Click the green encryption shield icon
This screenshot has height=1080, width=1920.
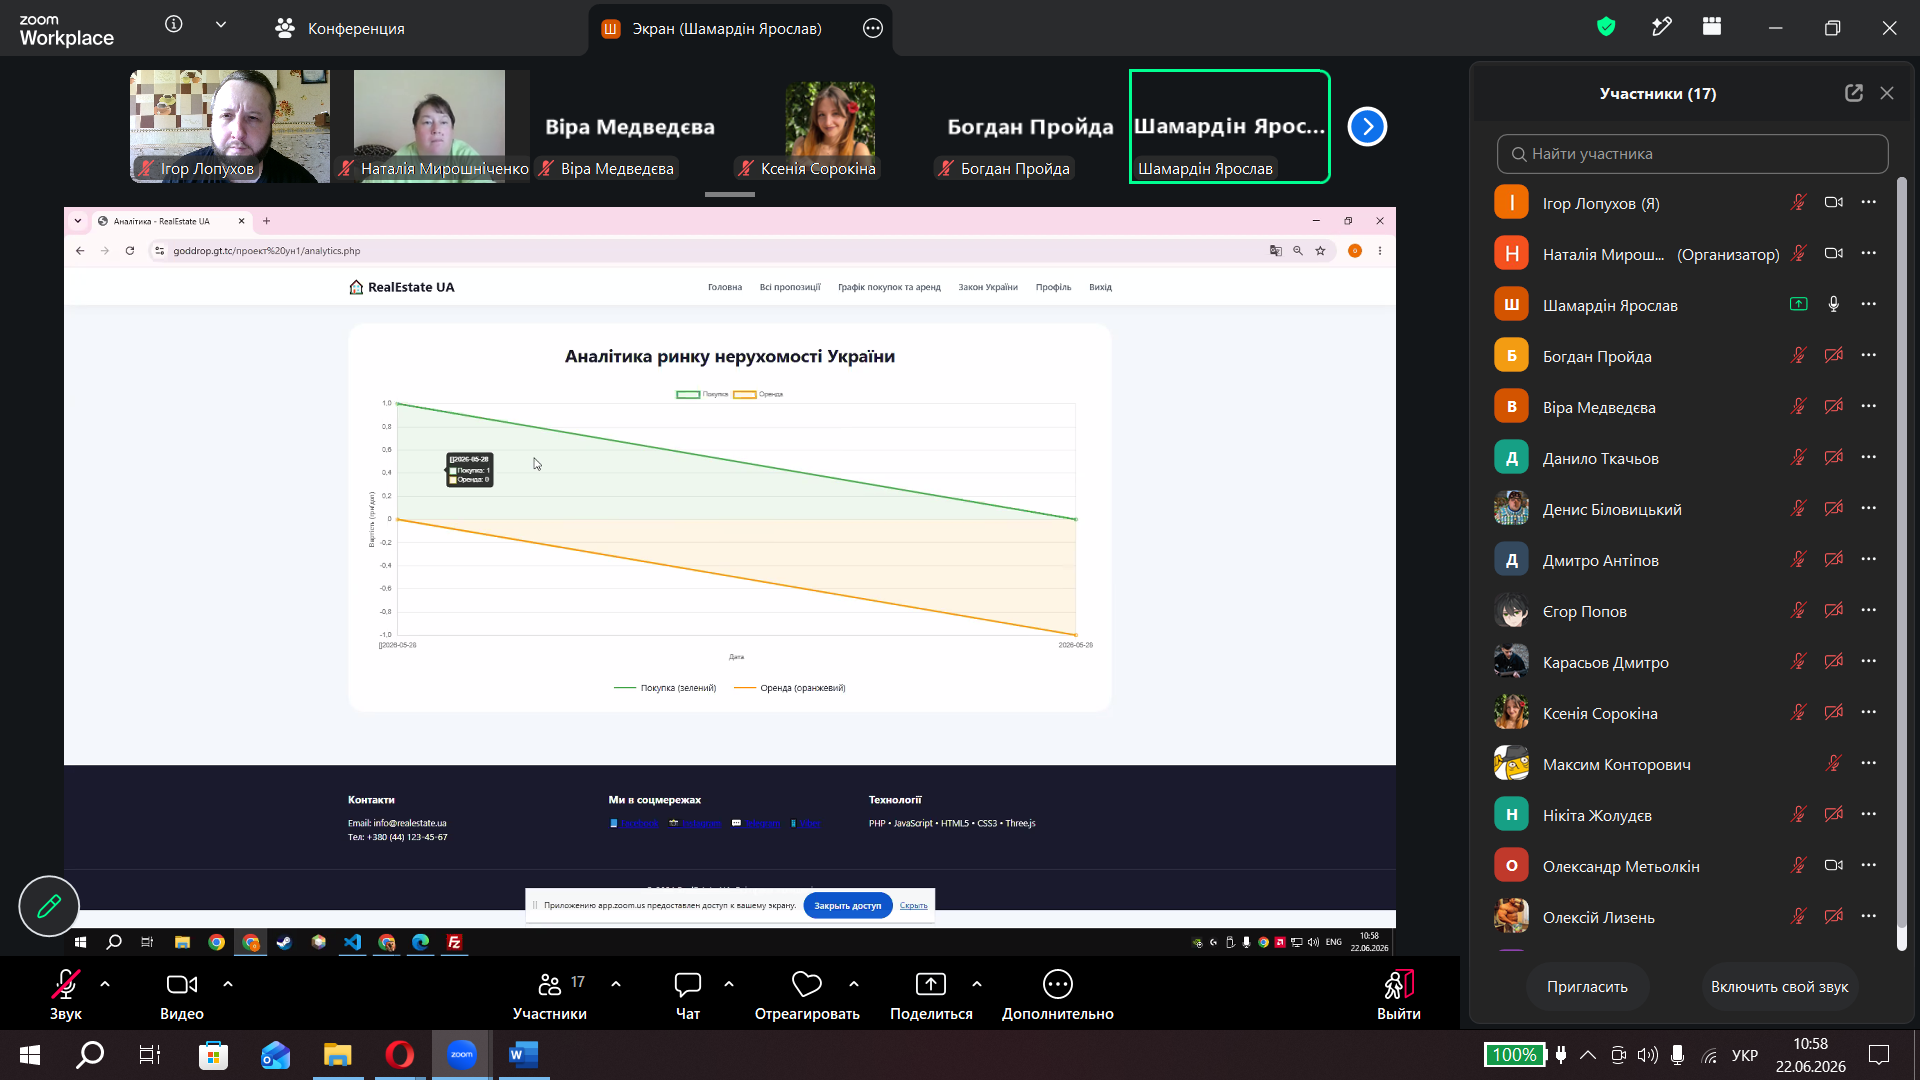click(x=1606, y=27)
